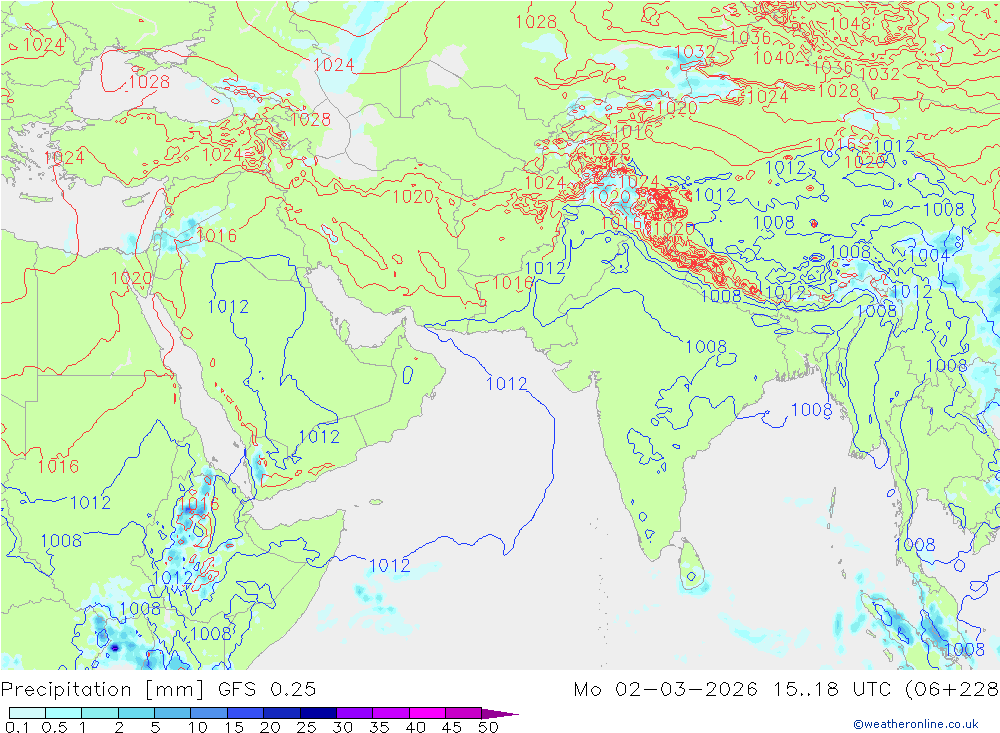Pick the dark navy swatch between 25 and 30
Screen dimensions: 1000x733
318,713
